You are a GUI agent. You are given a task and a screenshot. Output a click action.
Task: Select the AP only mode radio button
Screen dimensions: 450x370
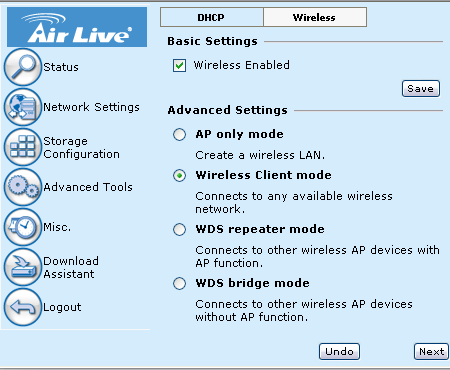click(179, 134)
